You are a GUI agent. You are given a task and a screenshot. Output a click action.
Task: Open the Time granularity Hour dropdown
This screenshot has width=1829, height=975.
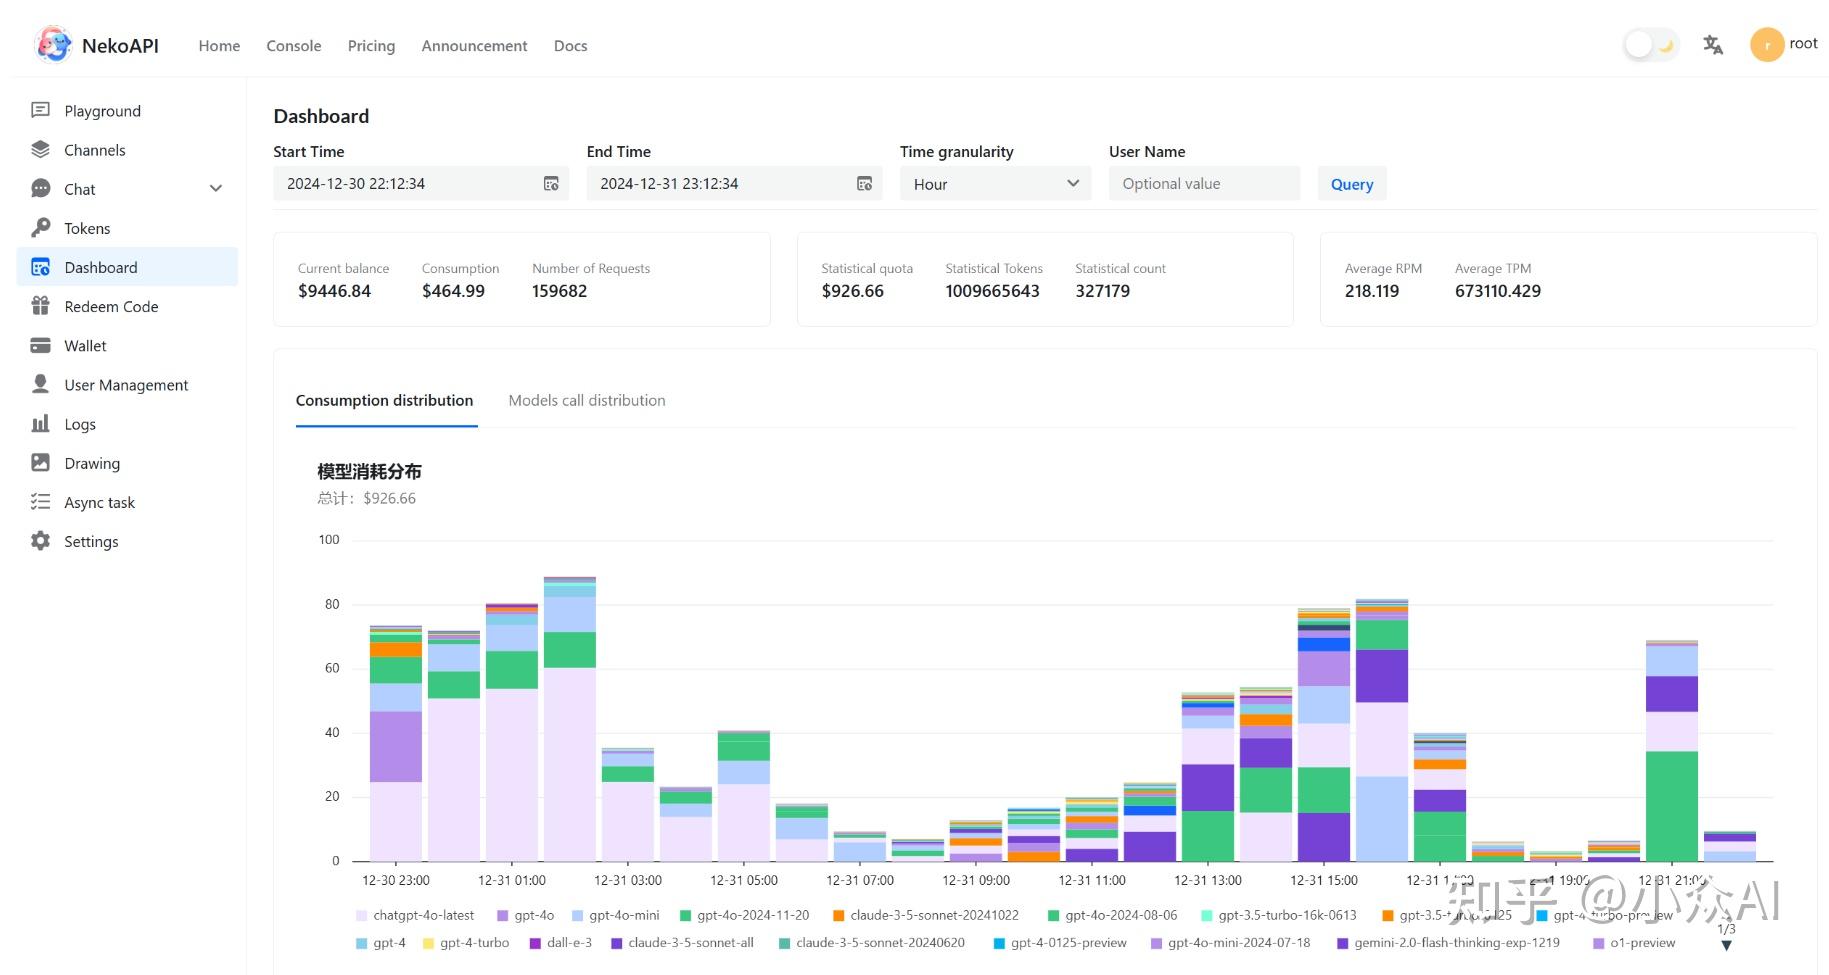994,183
